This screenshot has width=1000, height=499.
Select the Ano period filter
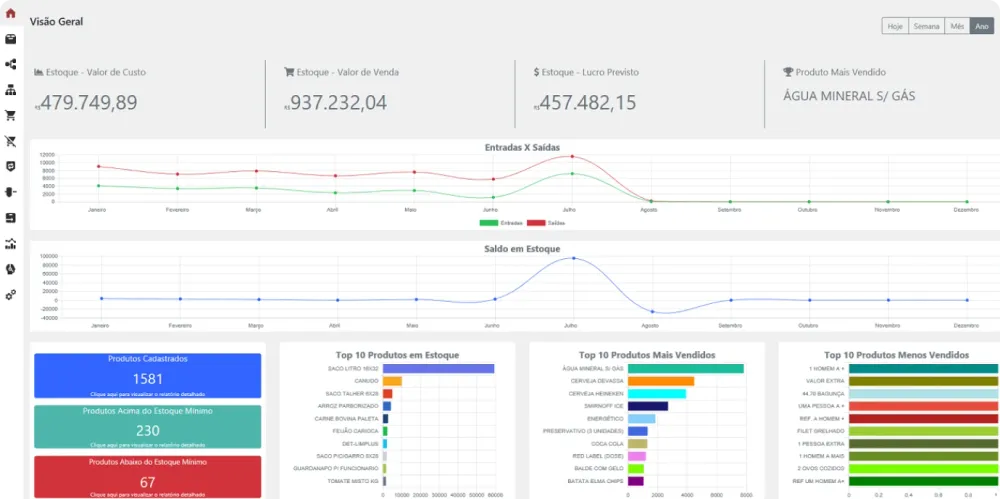click(x=982, y=26)
